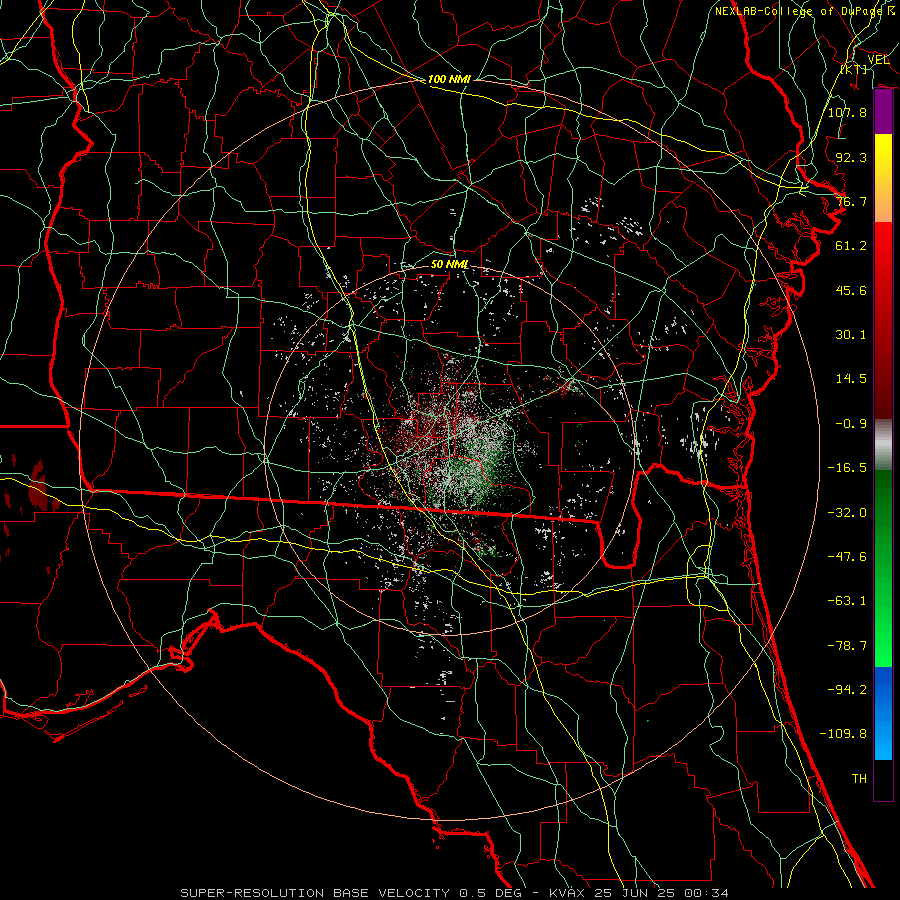Select the 45.6 legend value
This screenshot has height=900, width=900.
(851, 290)
